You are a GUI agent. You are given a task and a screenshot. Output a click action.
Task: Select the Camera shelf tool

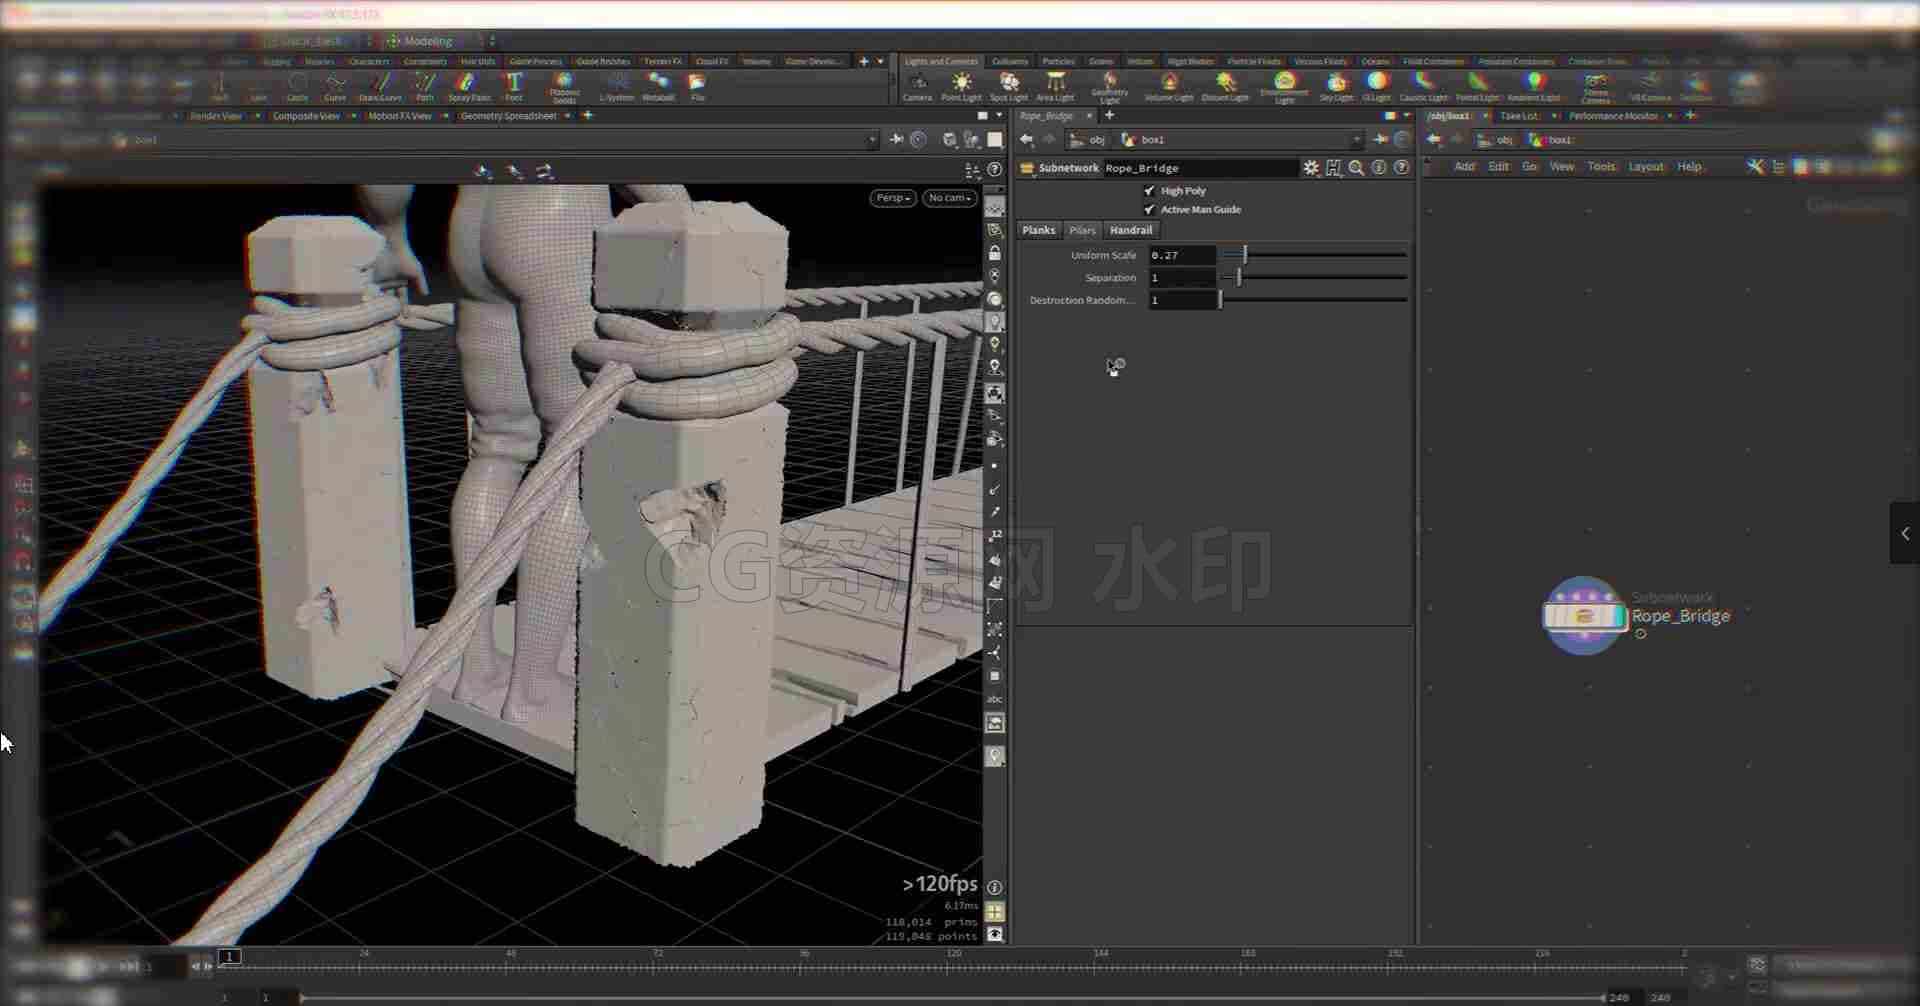pos(917,86)
